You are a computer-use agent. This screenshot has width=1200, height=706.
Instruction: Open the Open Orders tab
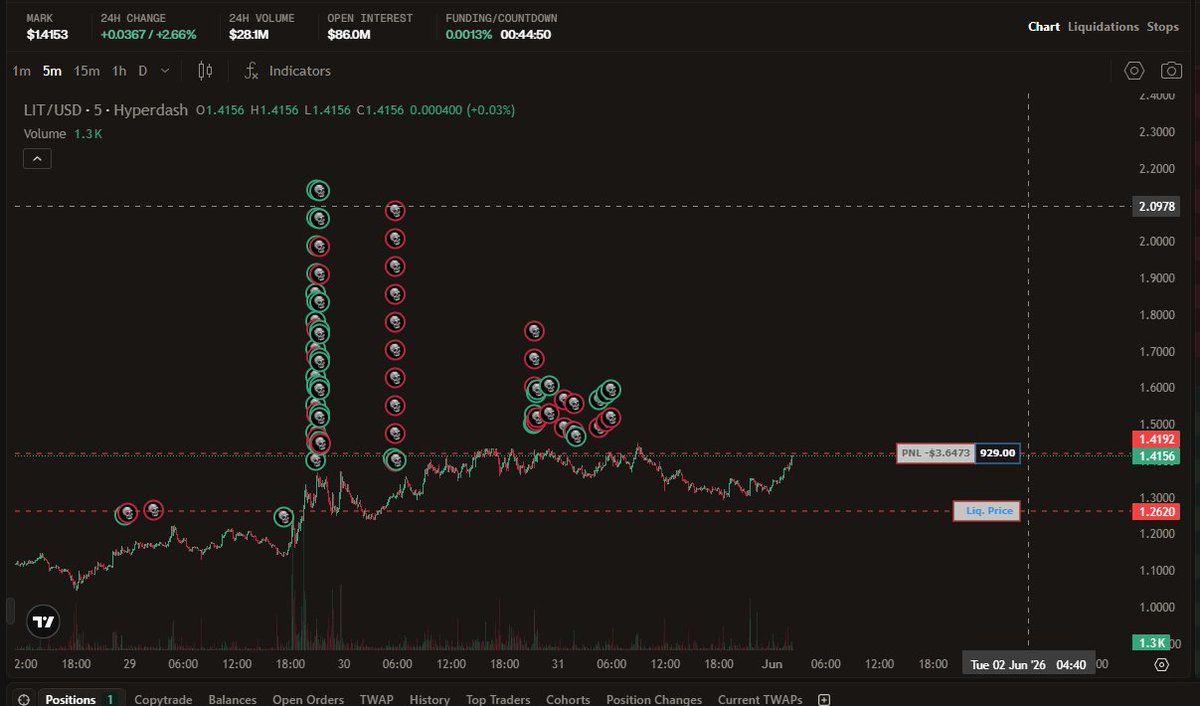tap(308, 700)
